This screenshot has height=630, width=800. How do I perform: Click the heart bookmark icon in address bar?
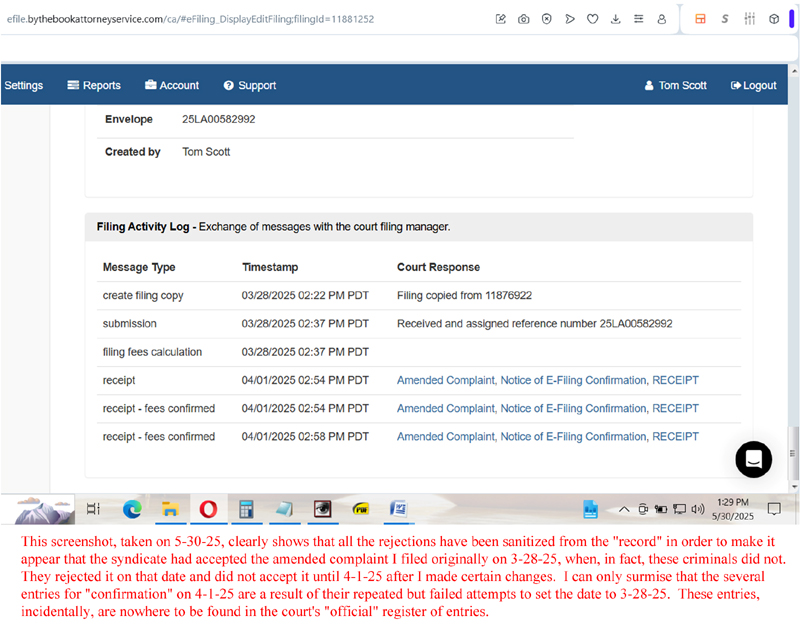point(593,19)
